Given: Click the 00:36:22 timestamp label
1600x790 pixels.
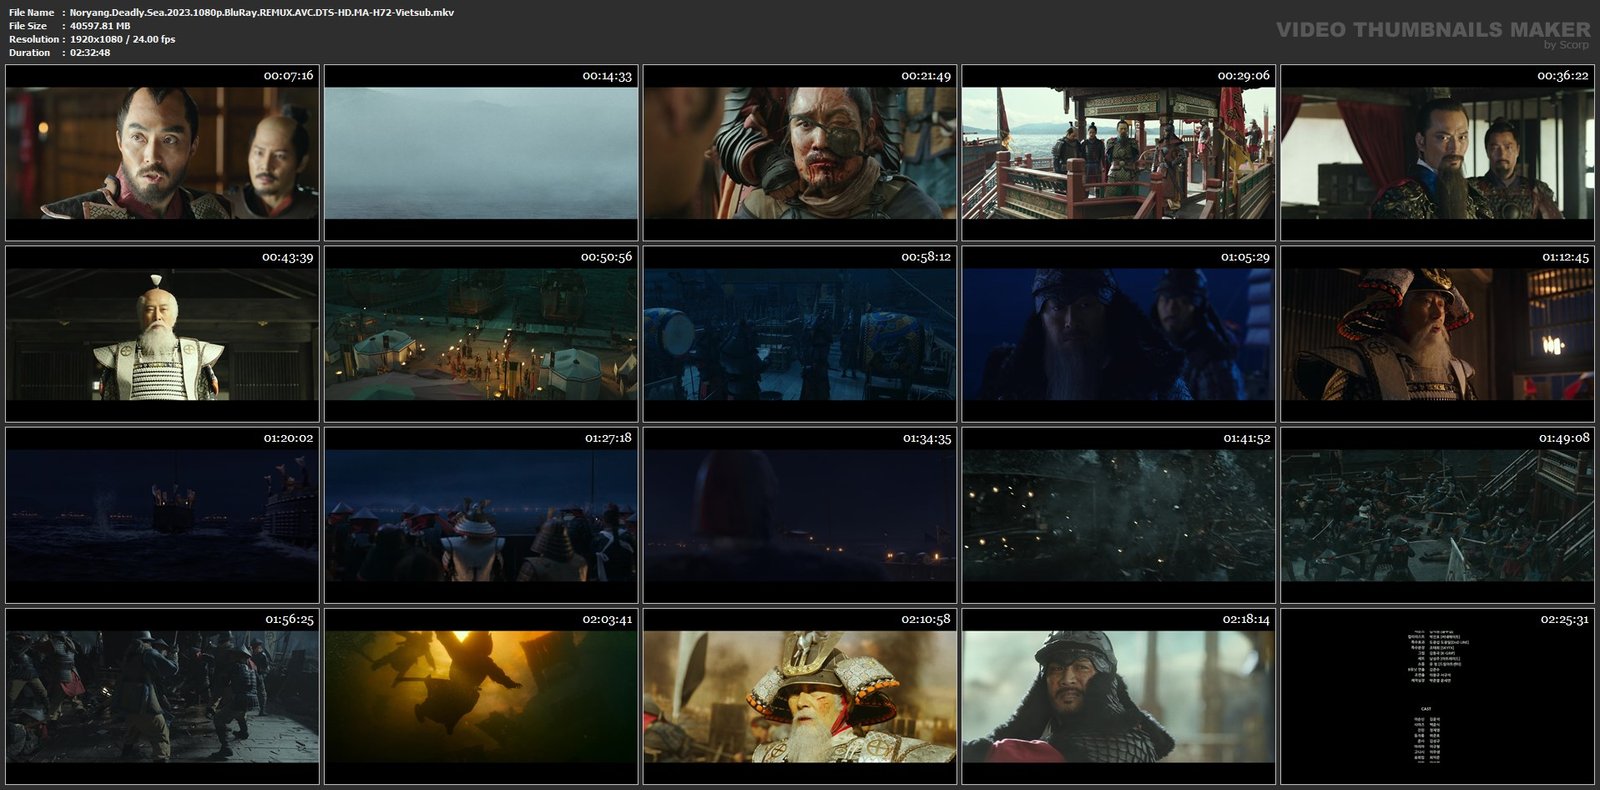Looking at the screenshot, I should tap(1563, 75).
